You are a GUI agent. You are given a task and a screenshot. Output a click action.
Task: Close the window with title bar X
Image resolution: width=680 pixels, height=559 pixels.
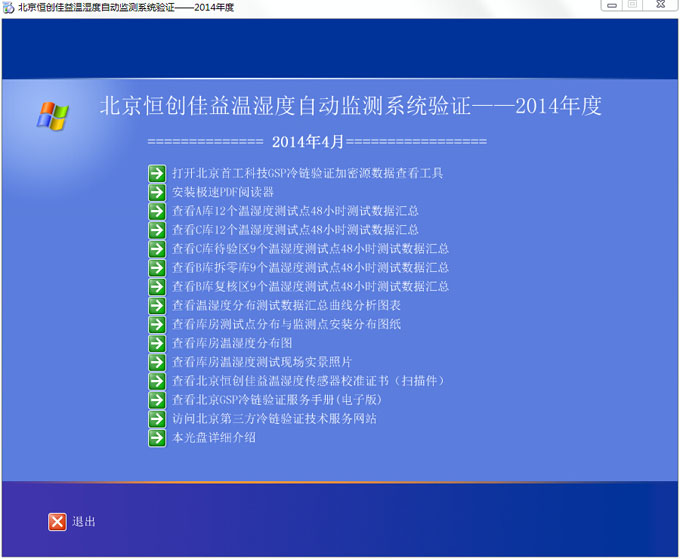[x=660, y=5]
